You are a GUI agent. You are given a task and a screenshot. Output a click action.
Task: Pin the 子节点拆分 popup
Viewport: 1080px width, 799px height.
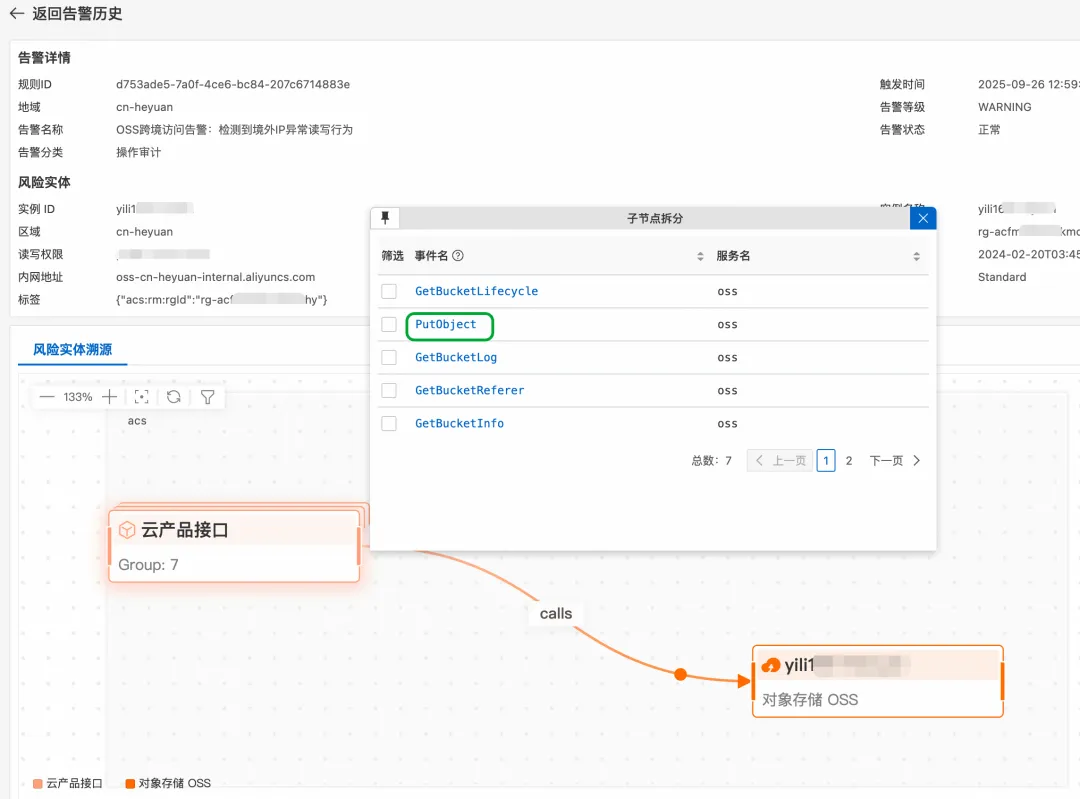[385, 218]
